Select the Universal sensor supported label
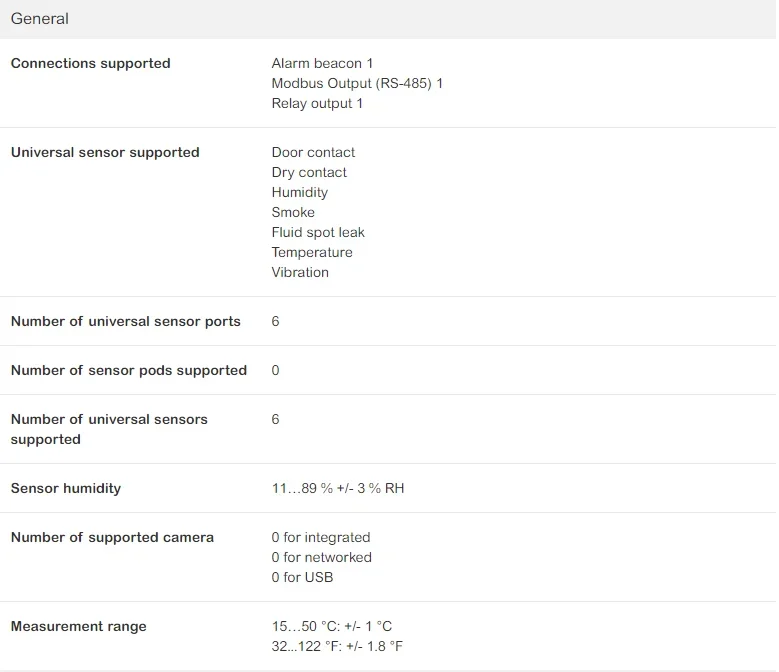Viewport: 779px width, 672px height. coord(105,152)
